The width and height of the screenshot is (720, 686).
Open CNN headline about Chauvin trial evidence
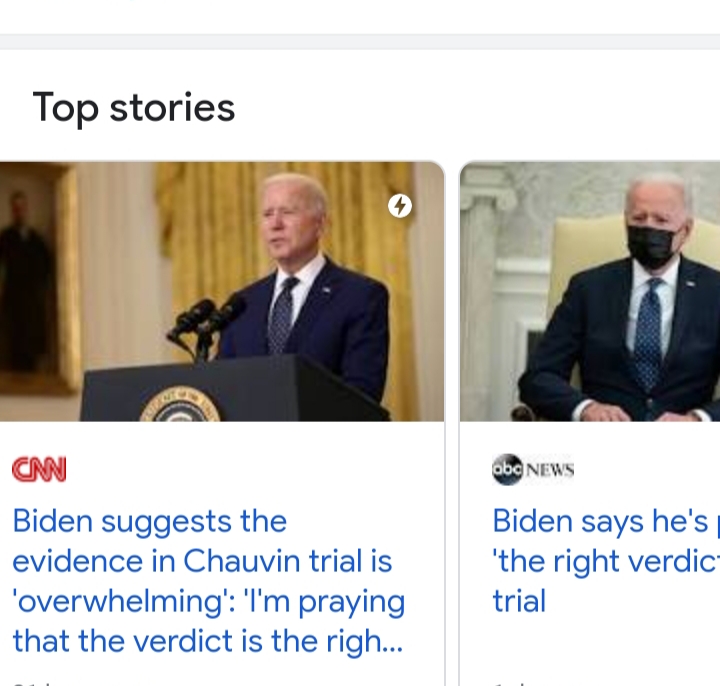point(200,580)
